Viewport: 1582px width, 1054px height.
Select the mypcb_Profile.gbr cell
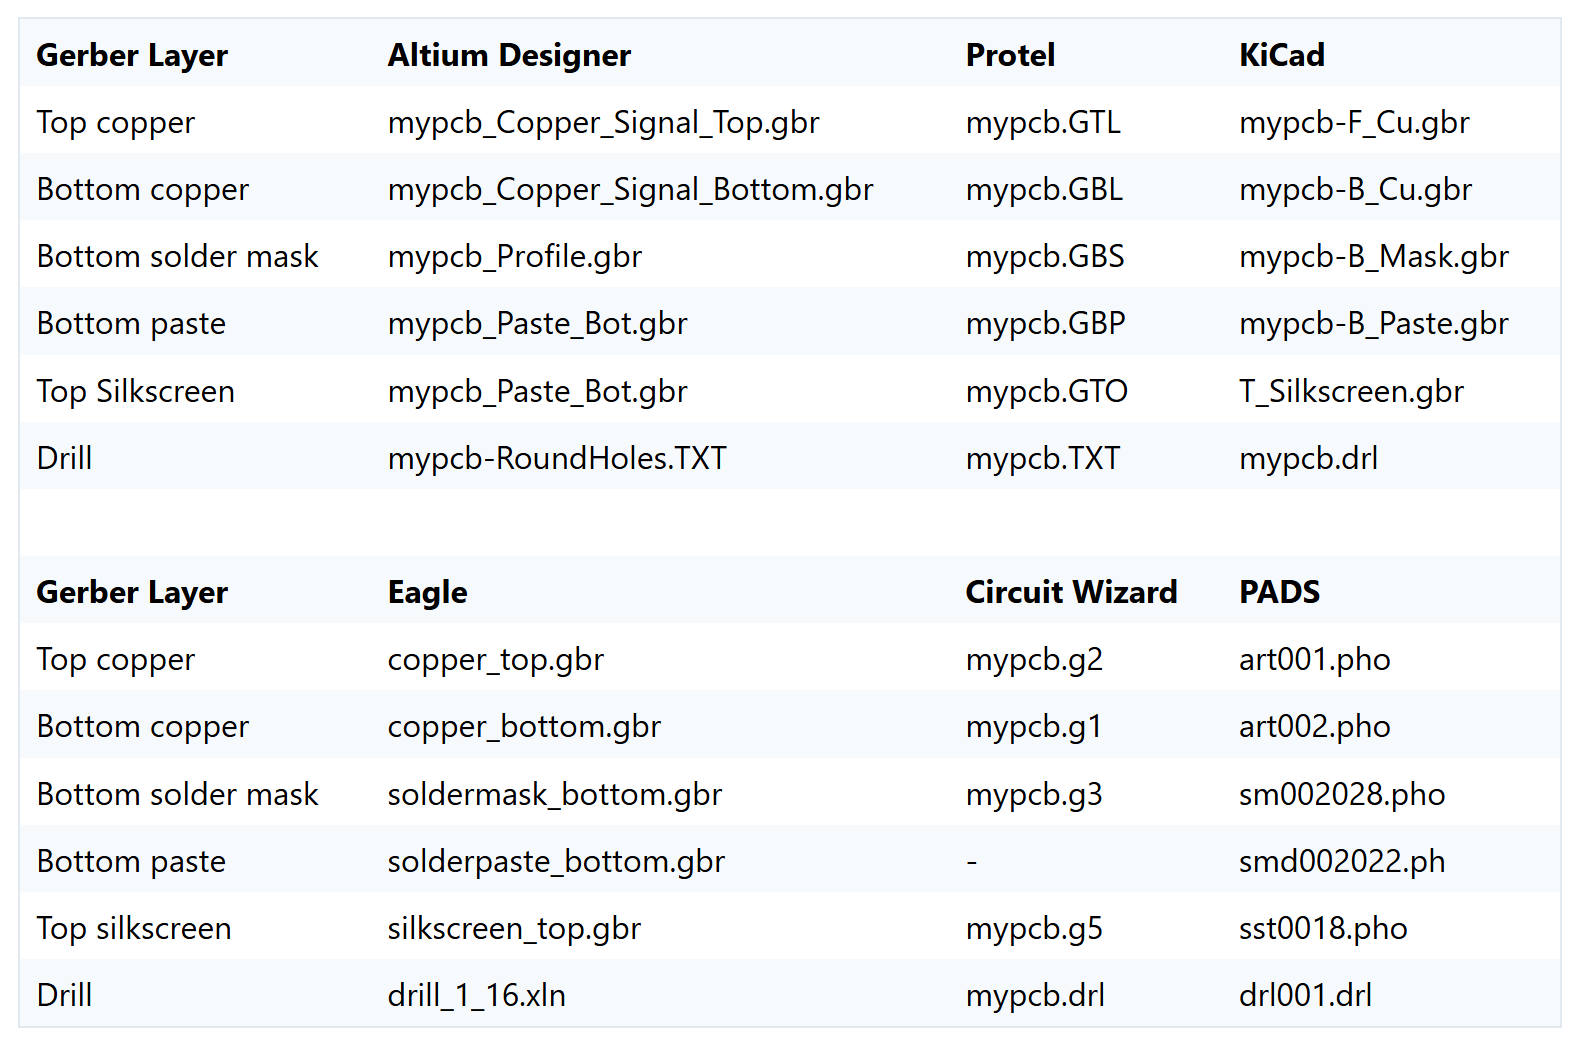[514, 256]
